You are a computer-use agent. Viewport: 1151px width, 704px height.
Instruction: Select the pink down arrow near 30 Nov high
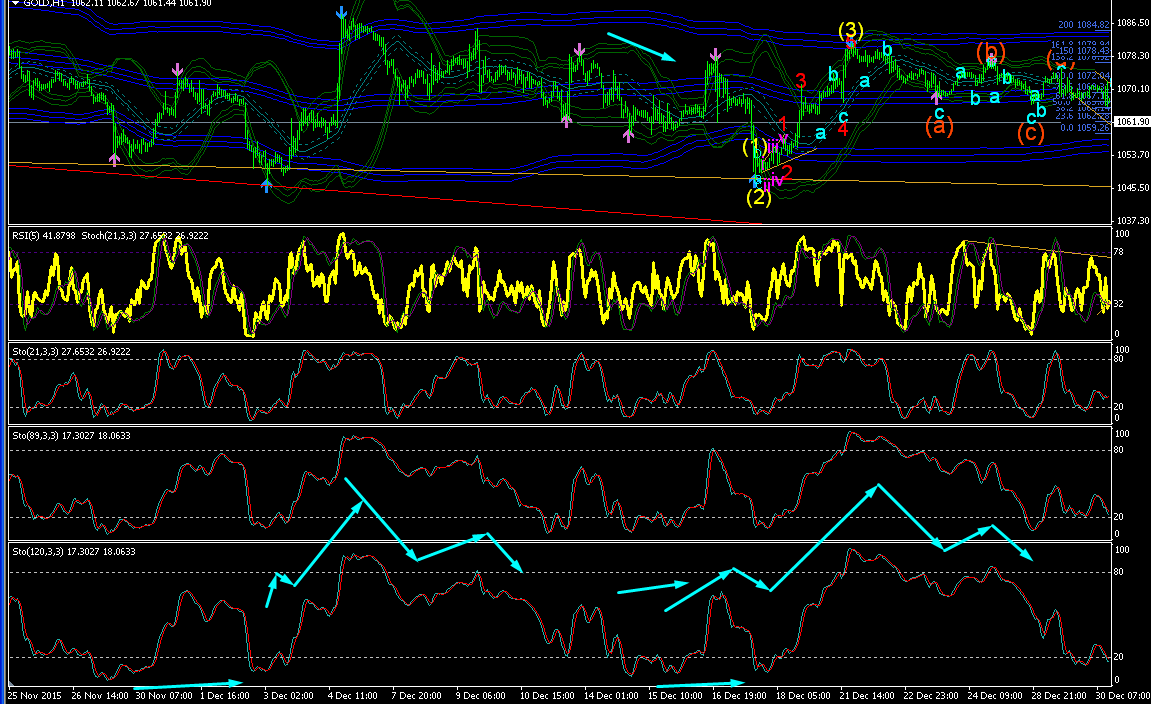tap(178, 70)
